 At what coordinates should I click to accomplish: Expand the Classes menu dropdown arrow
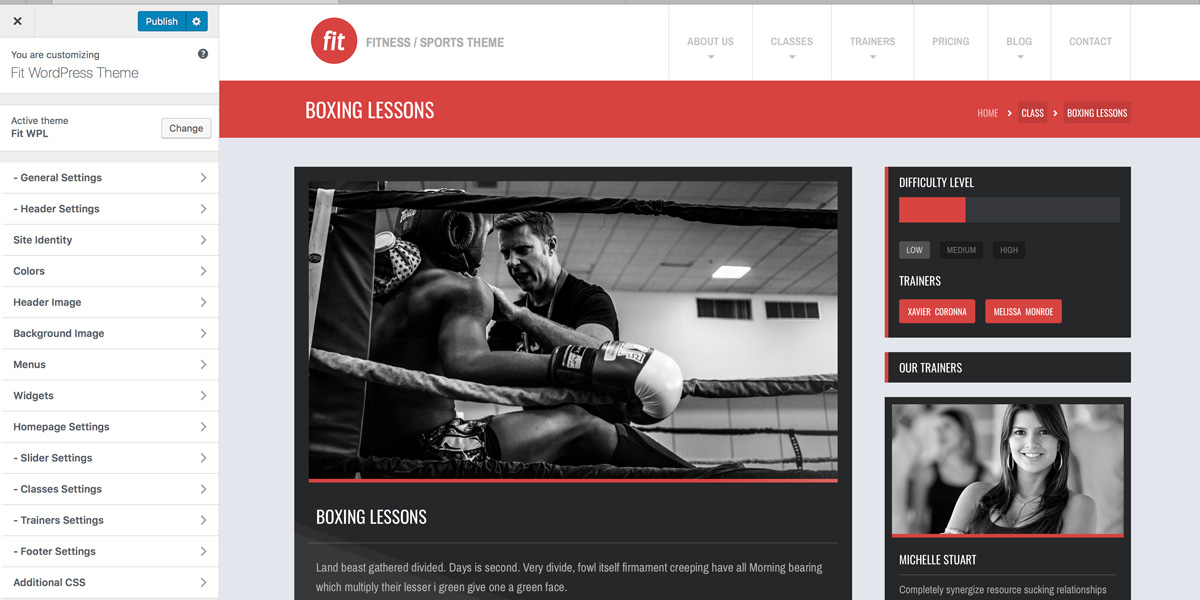coord(792,58)
